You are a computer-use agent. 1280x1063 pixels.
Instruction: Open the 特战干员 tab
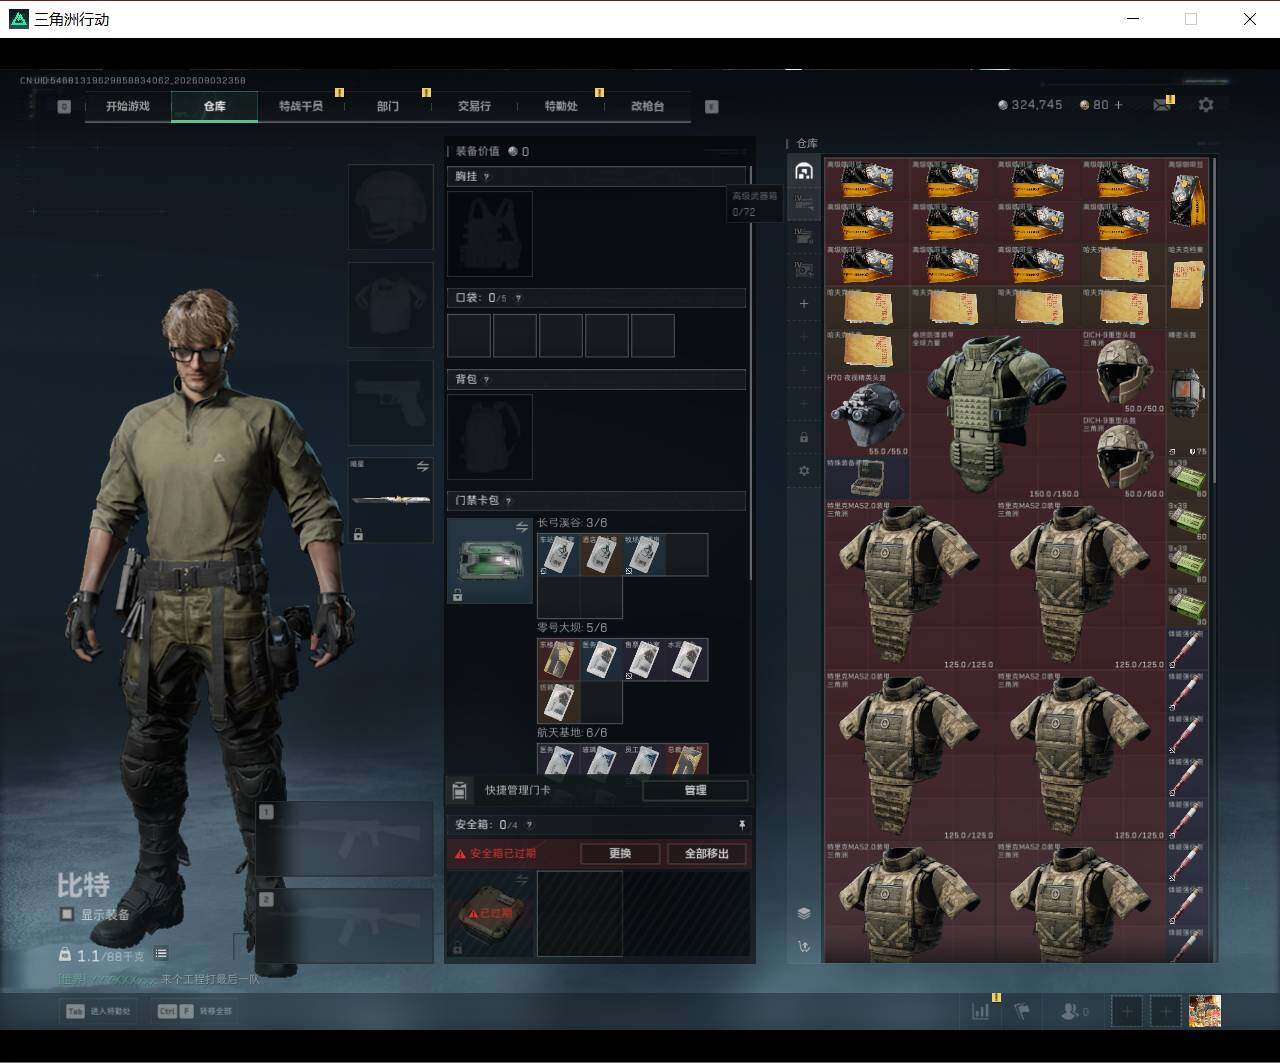(301, 106)
